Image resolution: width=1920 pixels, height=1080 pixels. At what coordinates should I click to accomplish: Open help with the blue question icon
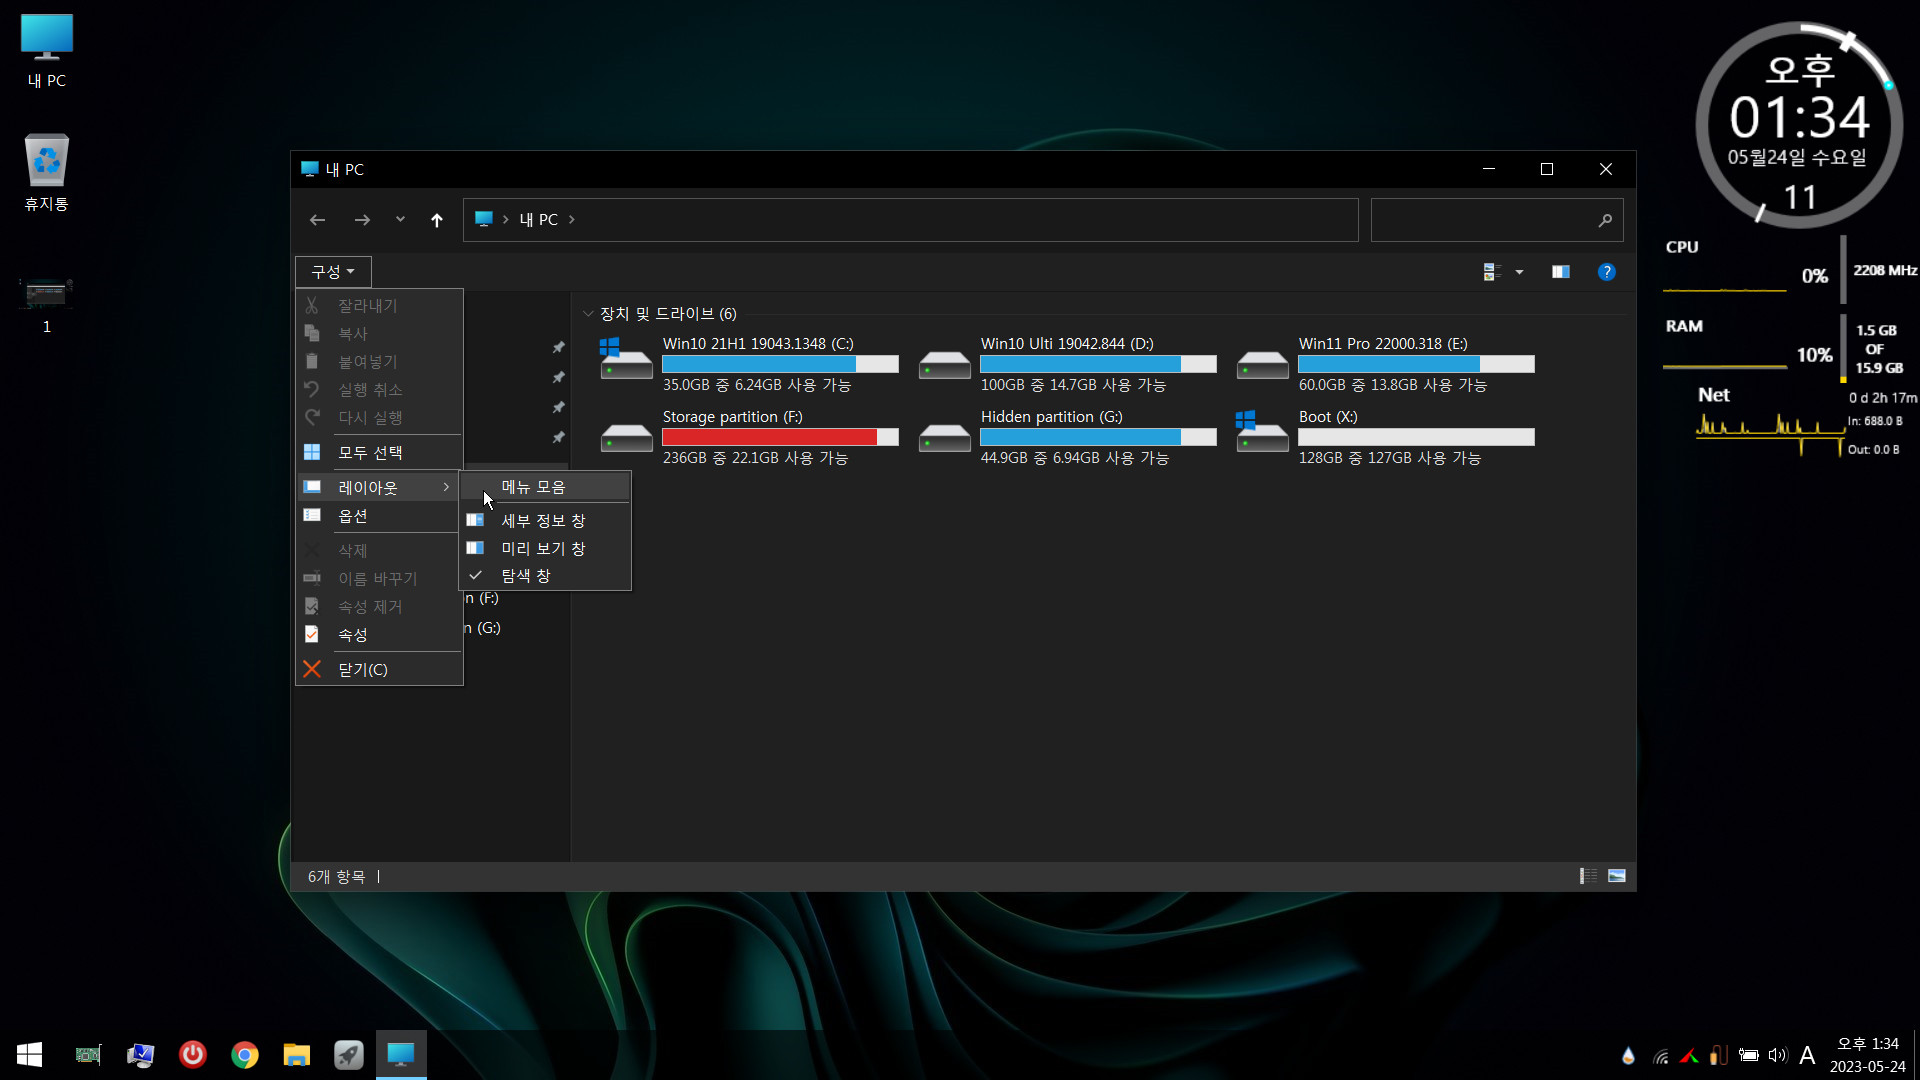point(1607,272)
